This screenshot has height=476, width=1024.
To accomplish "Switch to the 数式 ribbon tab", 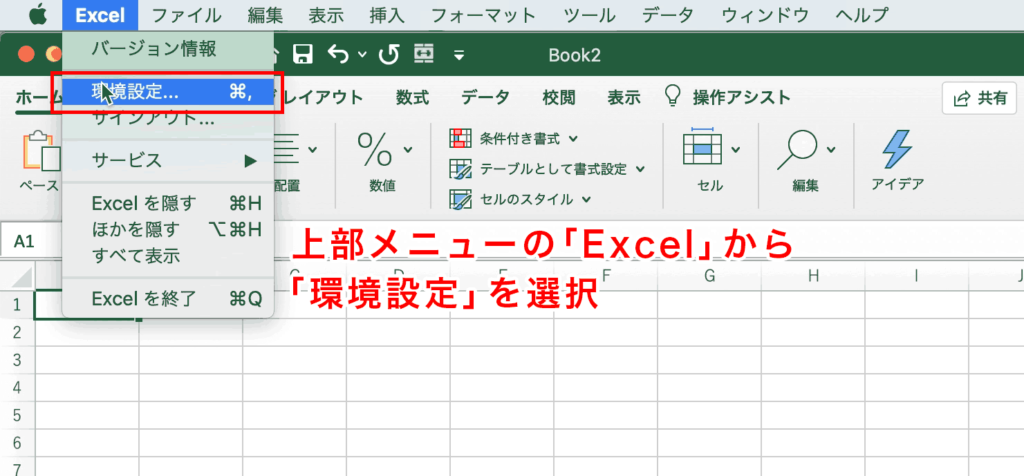I will pos(412,98).
